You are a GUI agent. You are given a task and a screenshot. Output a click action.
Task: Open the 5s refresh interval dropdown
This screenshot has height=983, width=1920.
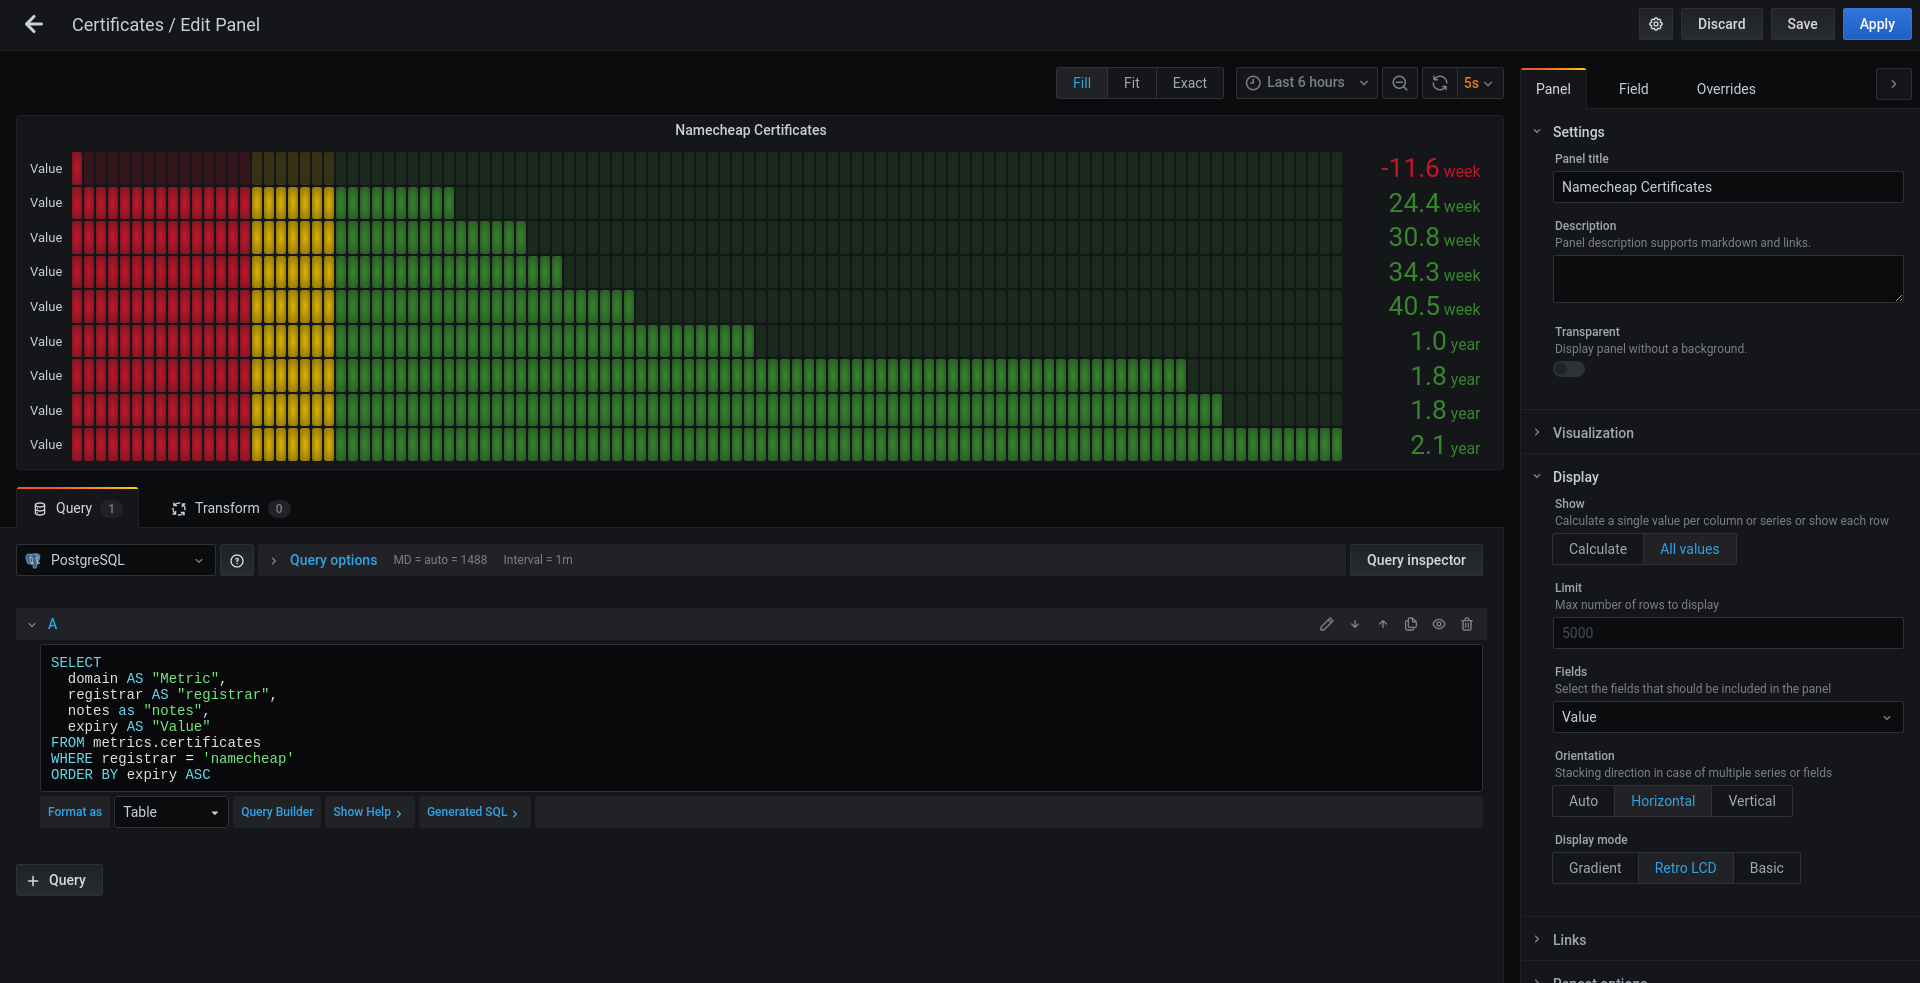point(1478,83)
